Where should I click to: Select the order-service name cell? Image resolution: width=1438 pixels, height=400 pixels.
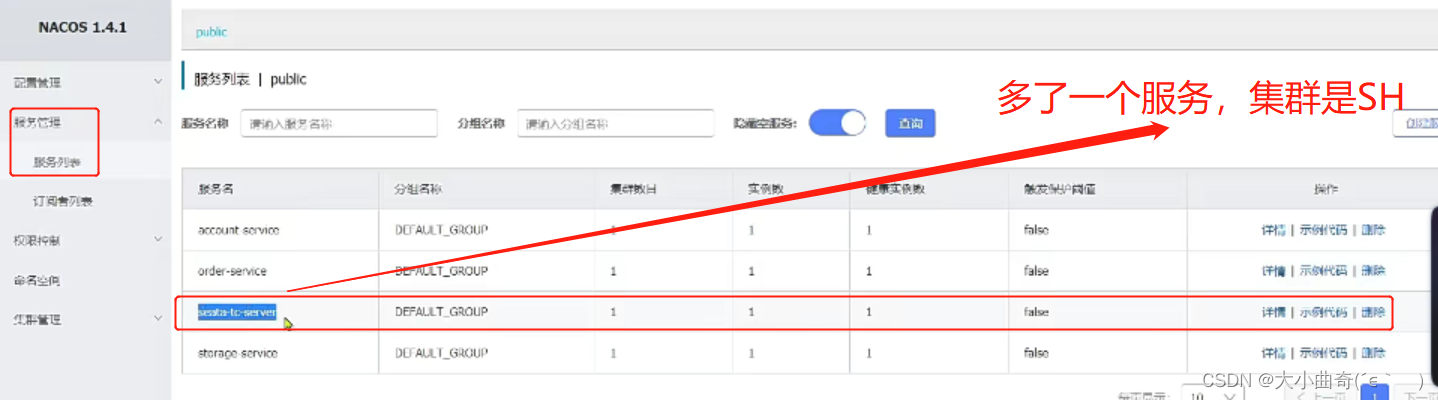pos(232,271)
